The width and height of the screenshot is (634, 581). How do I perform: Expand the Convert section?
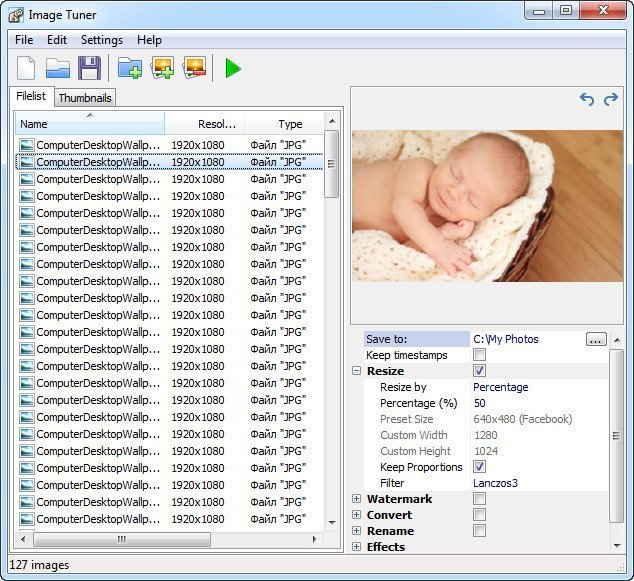pos(357,515)
